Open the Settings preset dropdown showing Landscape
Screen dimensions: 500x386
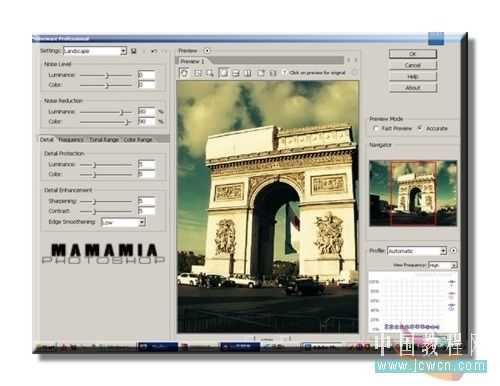click(x=95, y=51)
